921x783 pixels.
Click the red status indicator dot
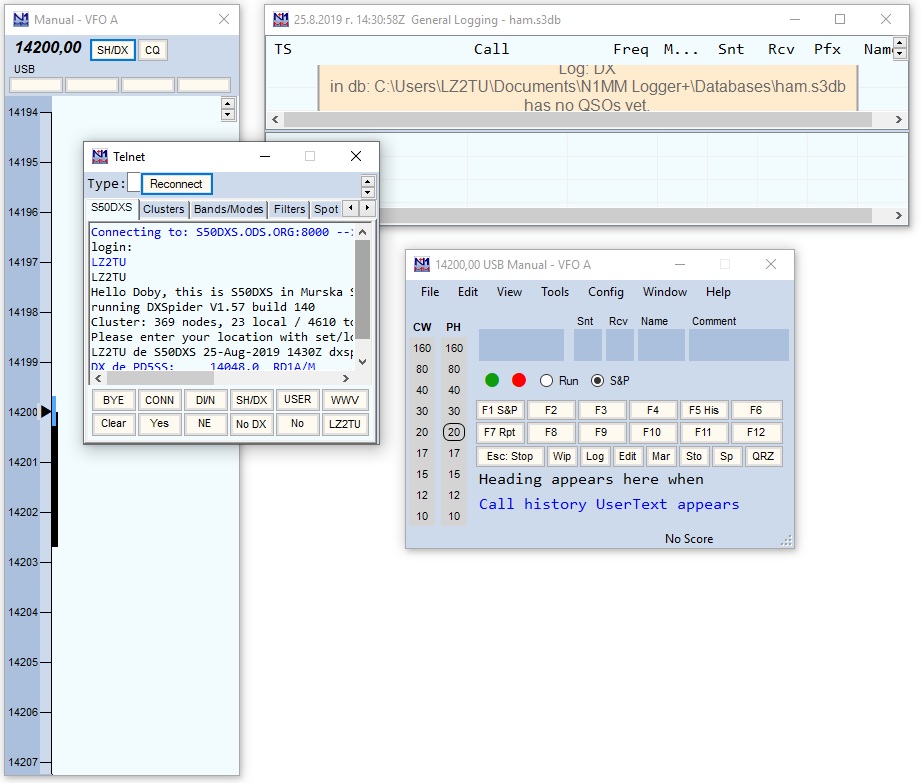(519, 380)
